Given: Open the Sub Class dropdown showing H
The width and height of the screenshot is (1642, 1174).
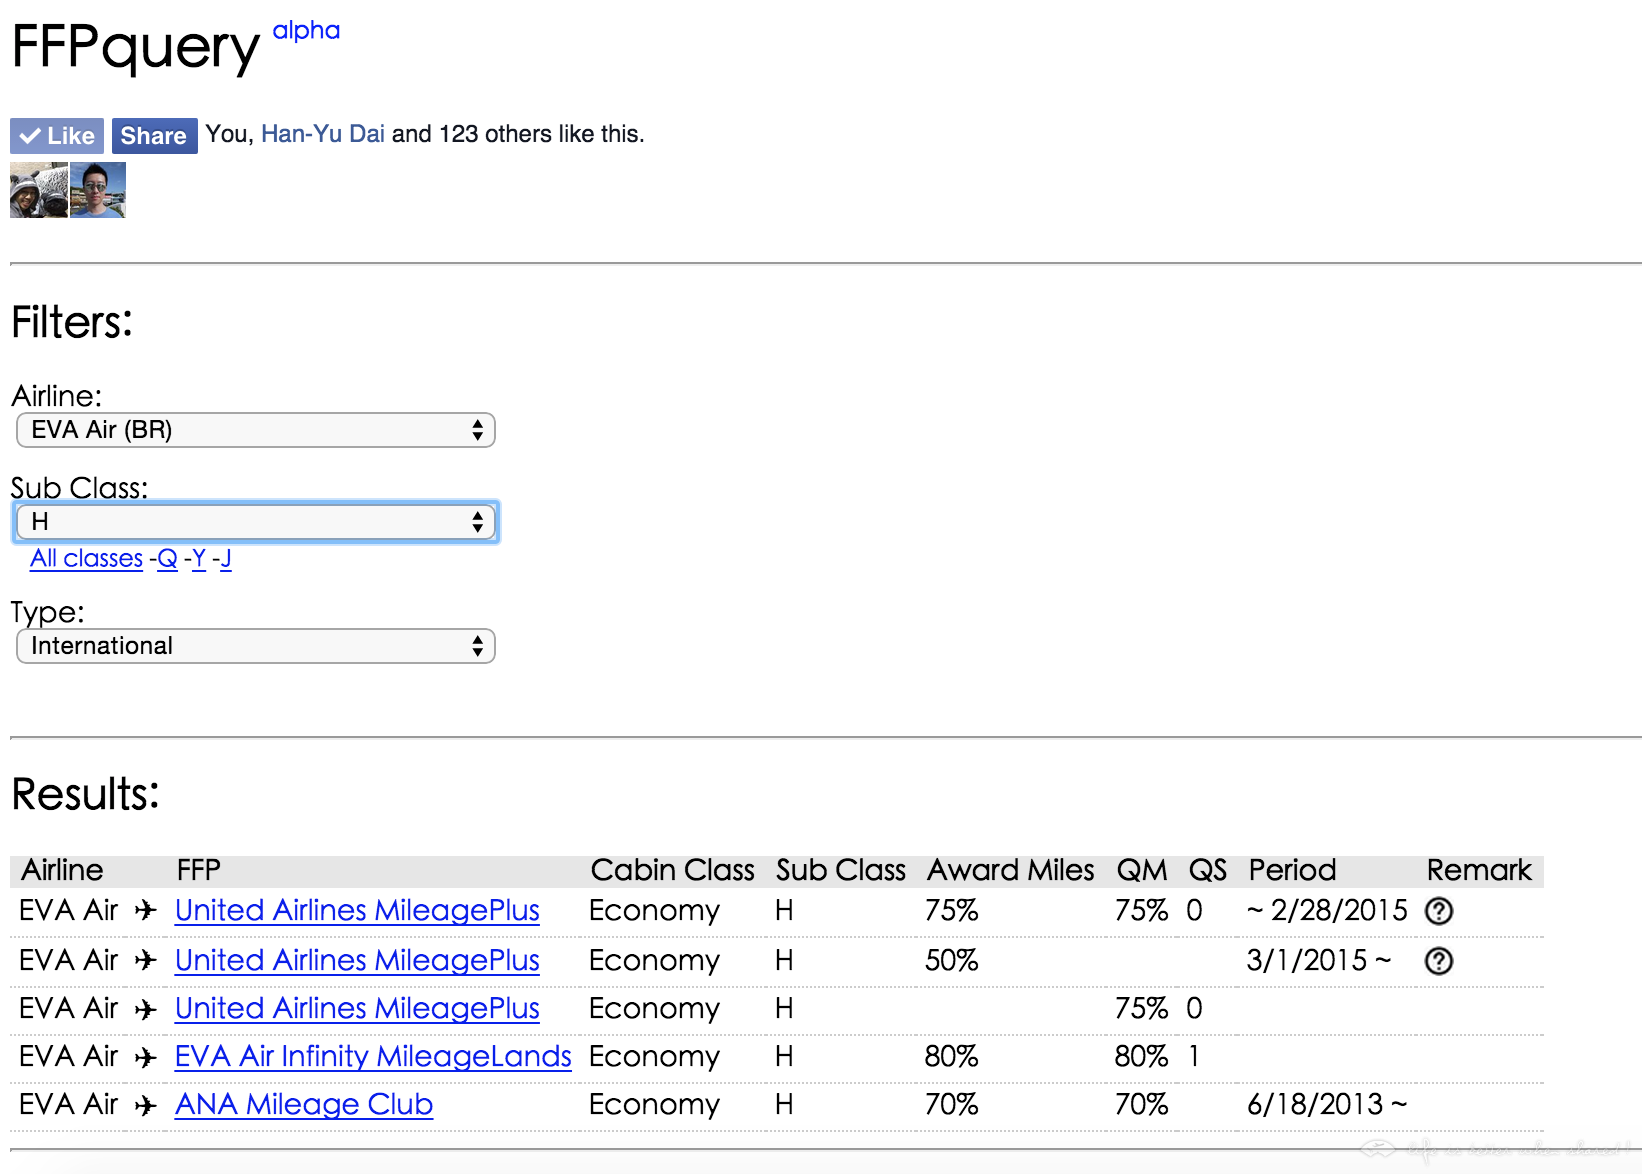Looking at the screenshot, I should [256, 522].
